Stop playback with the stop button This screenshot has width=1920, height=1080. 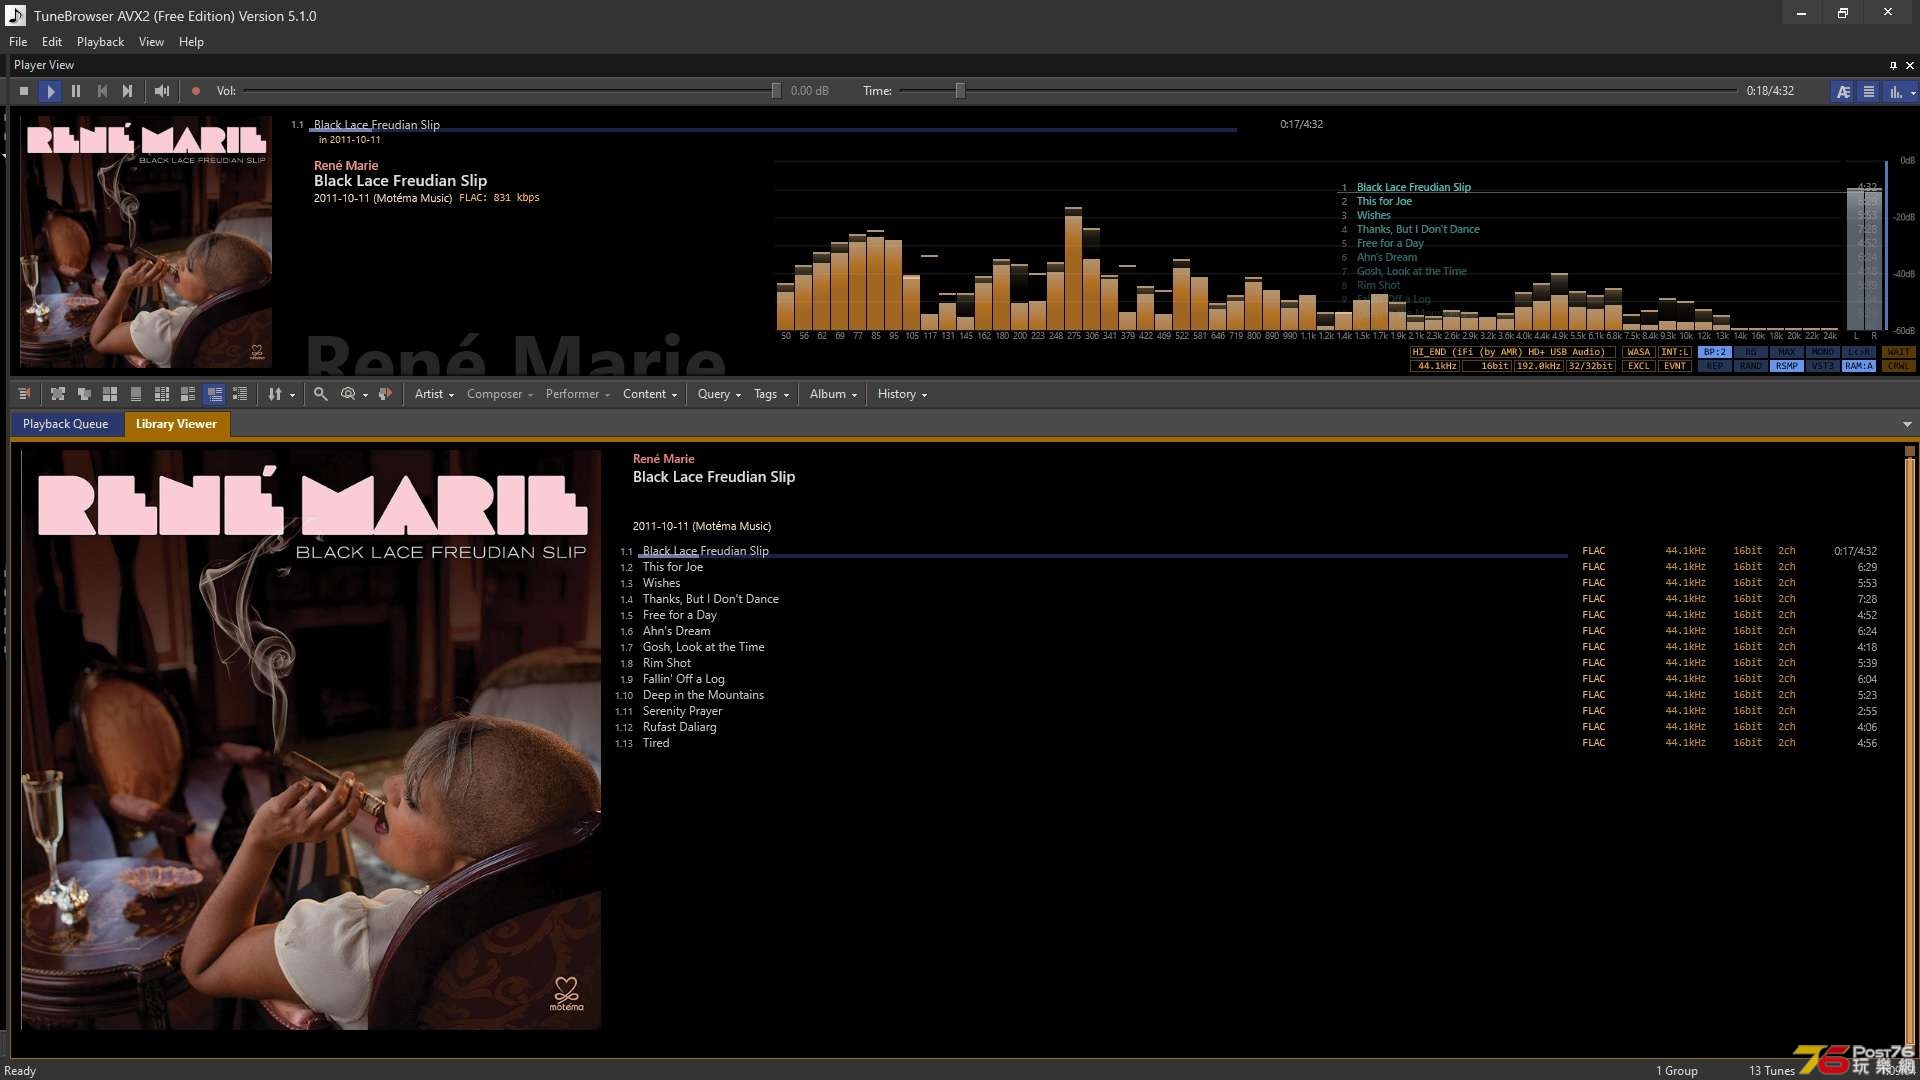click(x=24, y=91)
